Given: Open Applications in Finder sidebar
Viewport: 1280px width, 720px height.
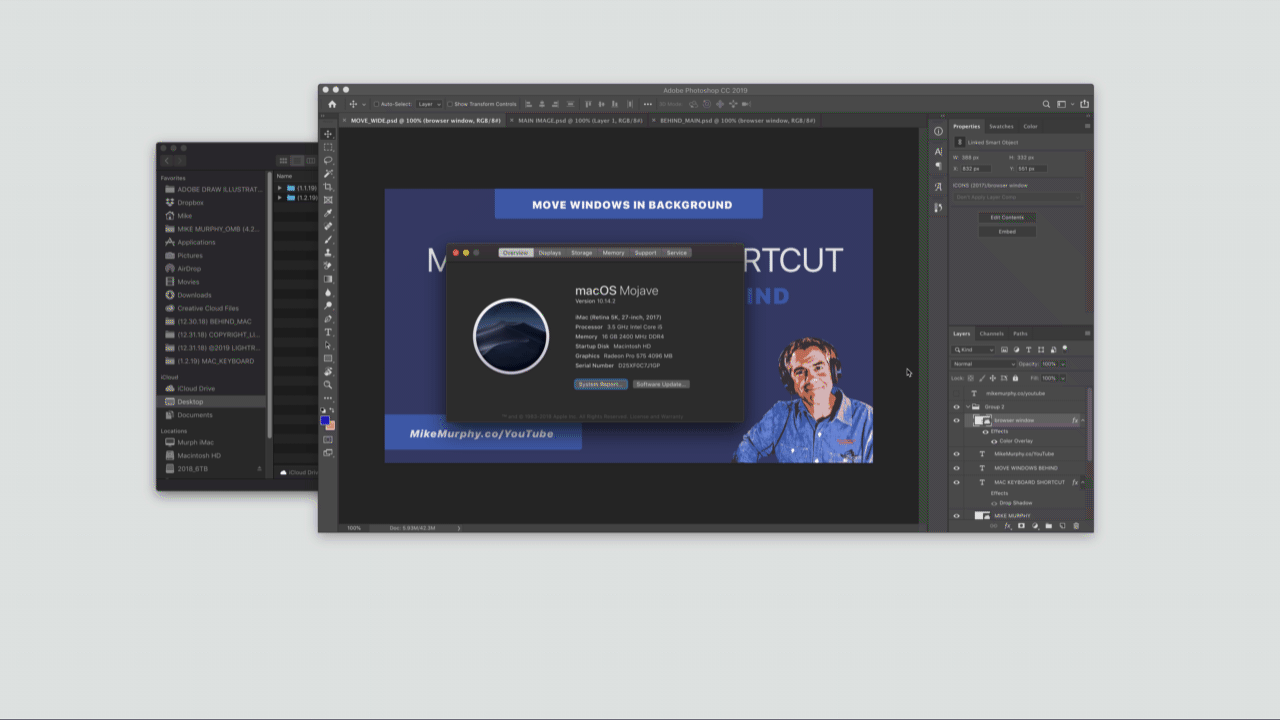Looking at the screenshot, I should click(196, 242).
